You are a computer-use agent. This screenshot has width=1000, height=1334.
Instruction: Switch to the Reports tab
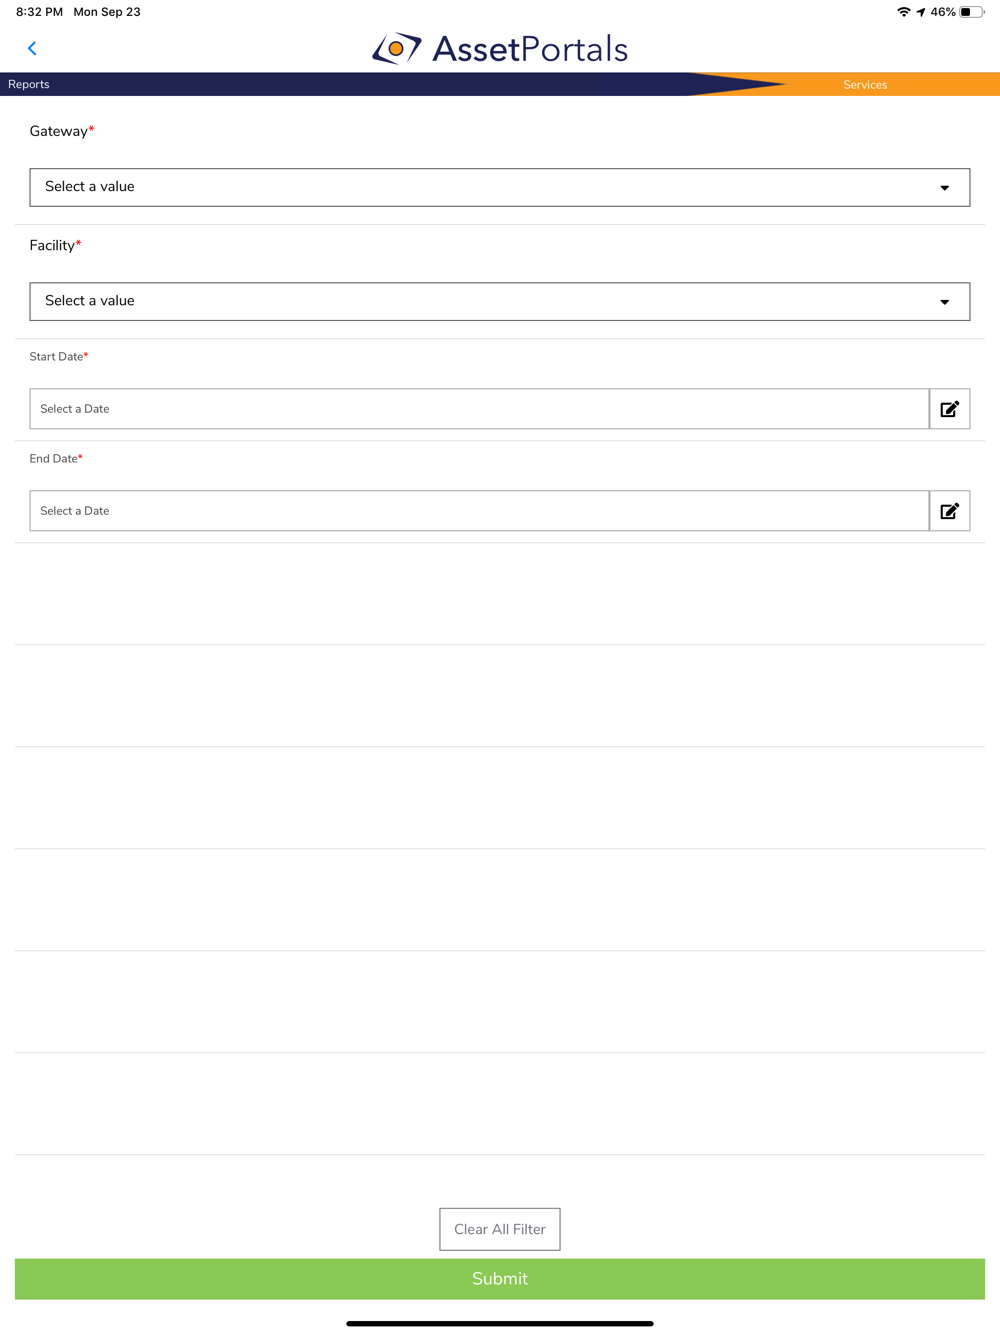29,84
